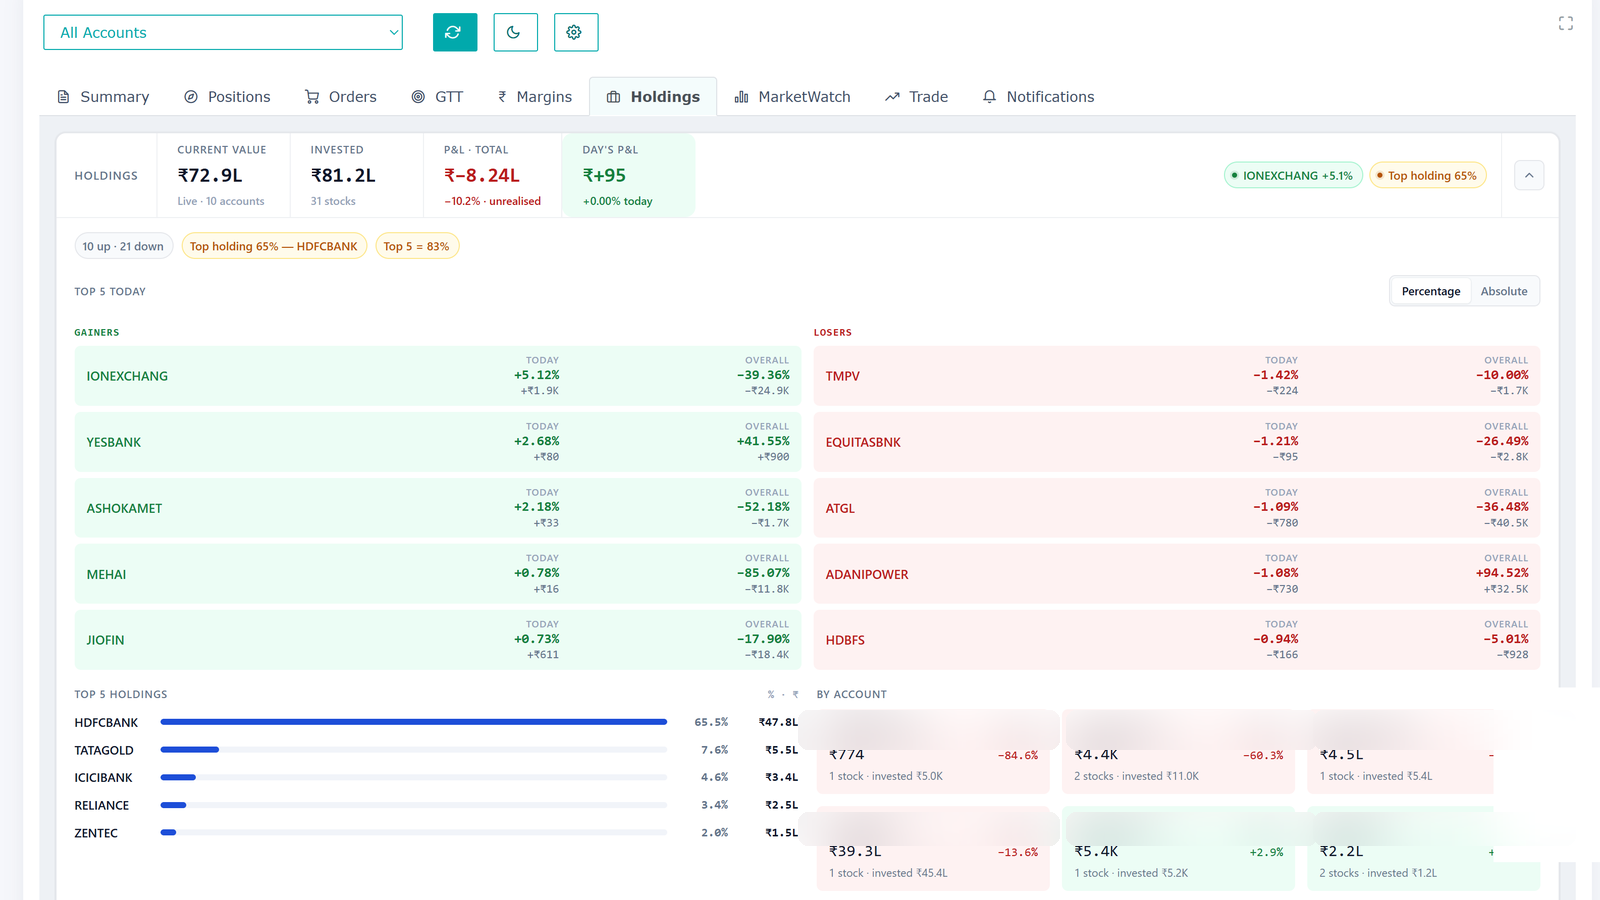Open account card showing ₹2.2L
This screenshot has width=1600, height=900.
[x=1424, y=849]
